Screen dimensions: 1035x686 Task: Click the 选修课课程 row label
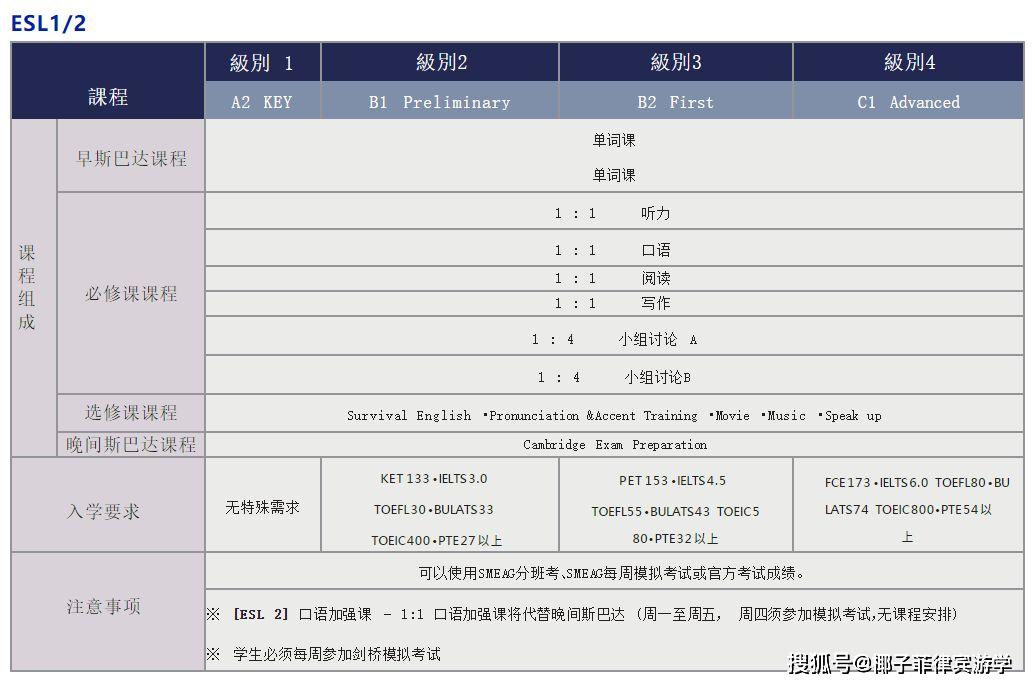(x=131, y=413)
